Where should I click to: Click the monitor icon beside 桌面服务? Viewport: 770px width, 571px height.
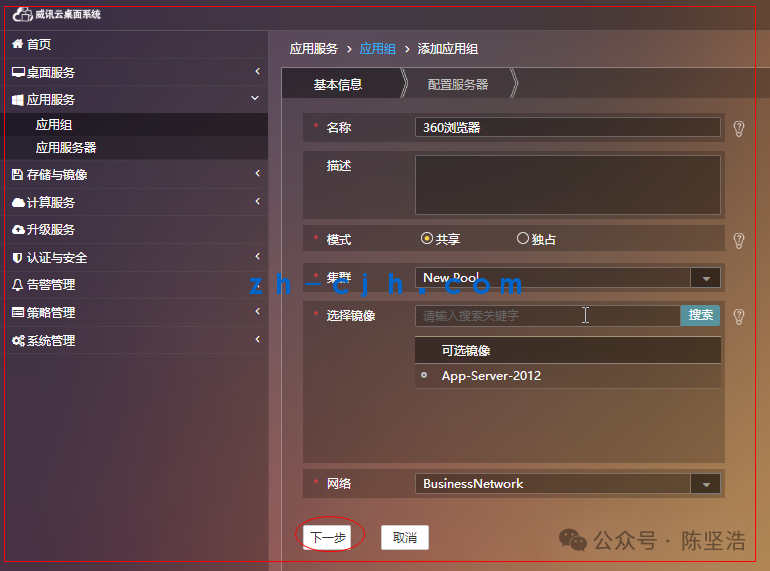click(x=18, y=72)
